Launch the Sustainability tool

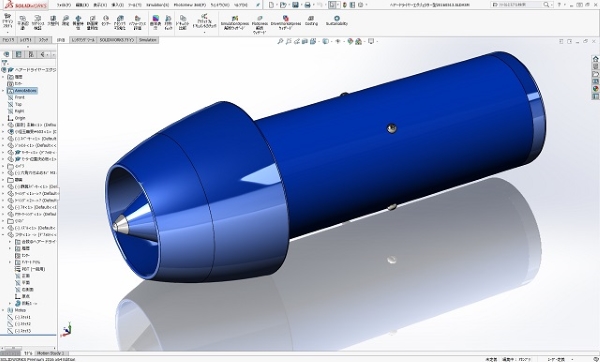(x=337, y=20)
